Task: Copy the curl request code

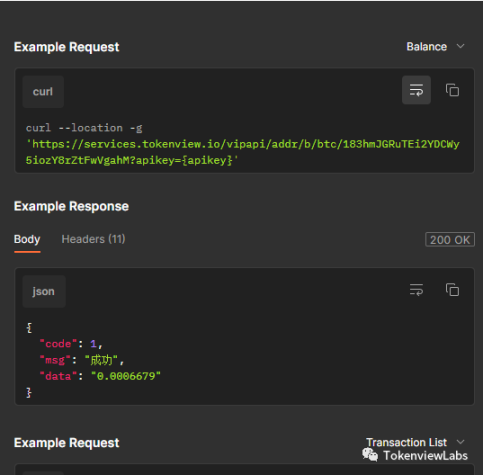Action: (452, 90)
